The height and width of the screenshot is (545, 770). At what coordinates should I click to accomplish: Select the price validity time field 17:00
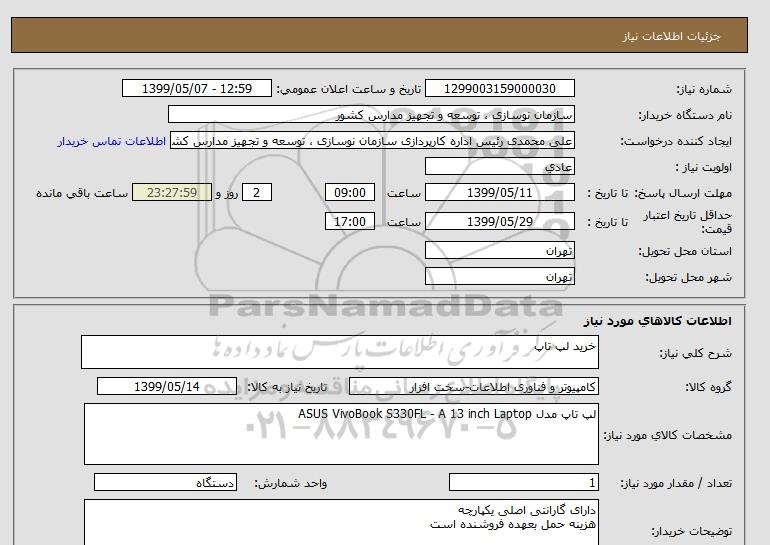[350, 221]
